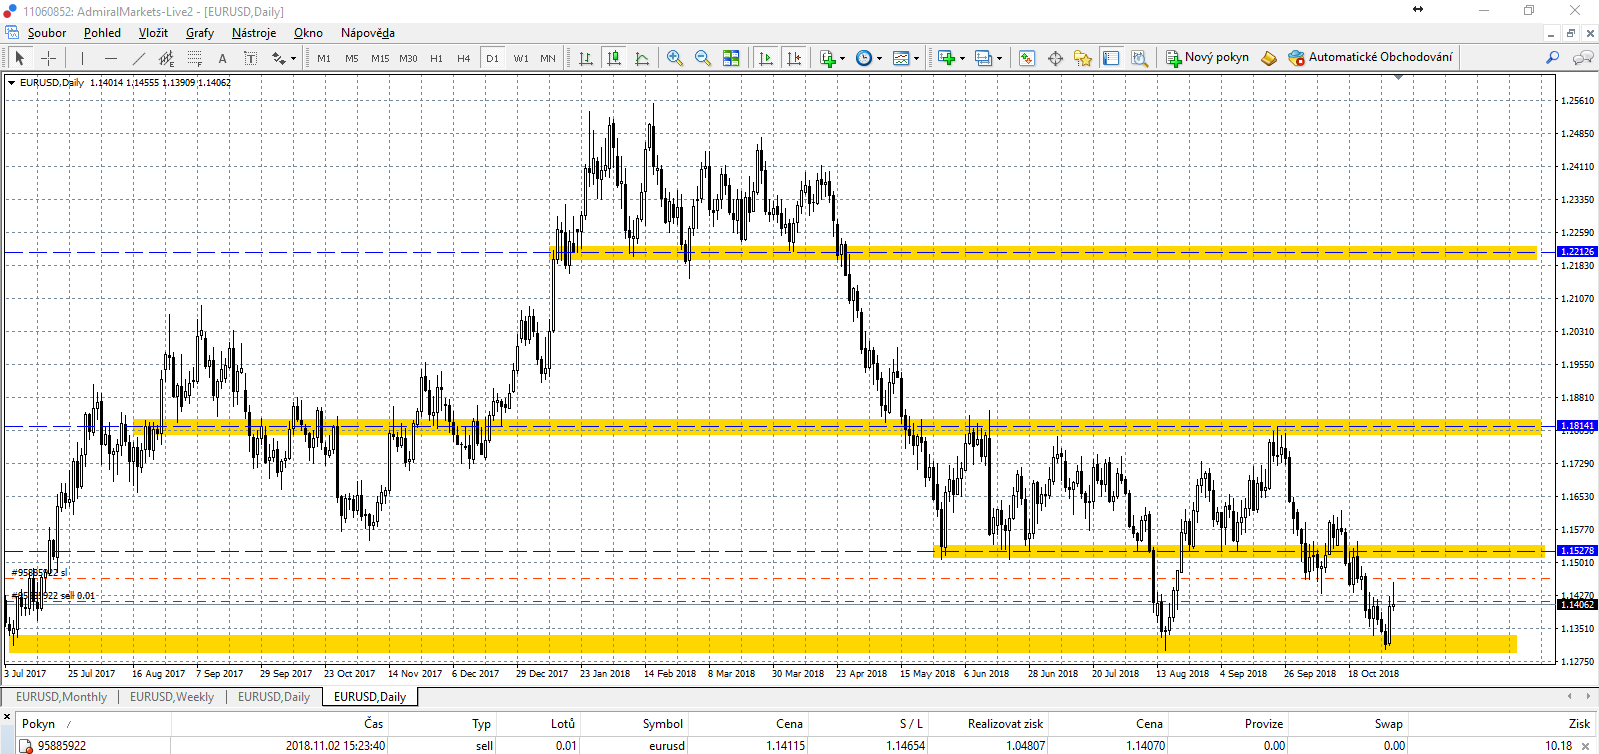Open the Grafy menu

(x=200, y=33)
